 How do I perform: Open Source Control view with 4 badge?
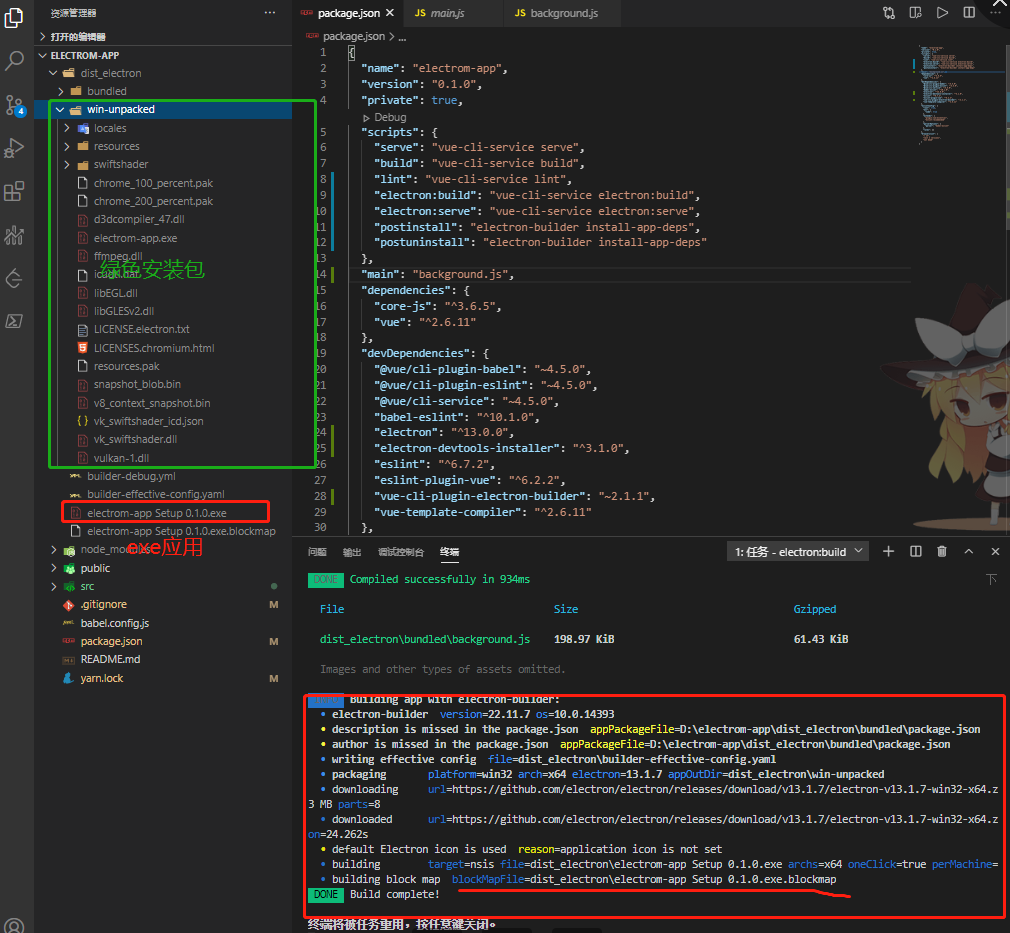(14, 105)
